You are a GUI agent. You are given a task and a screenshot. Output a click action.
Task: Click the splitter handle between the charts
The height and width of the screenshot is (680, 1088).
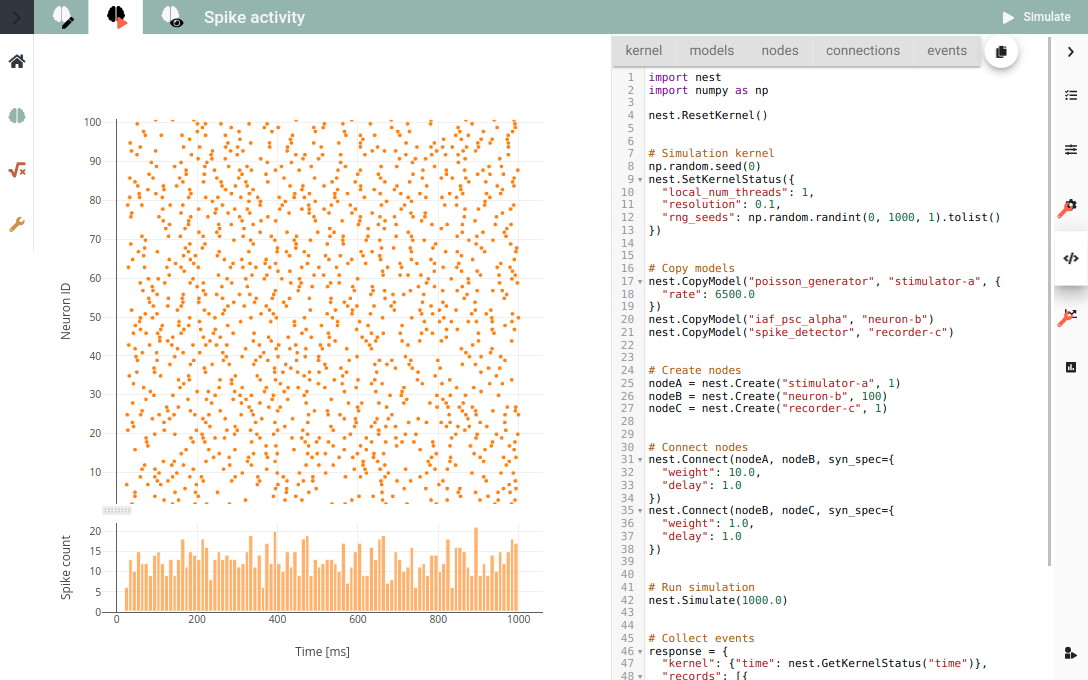click(x=117, y=510)
